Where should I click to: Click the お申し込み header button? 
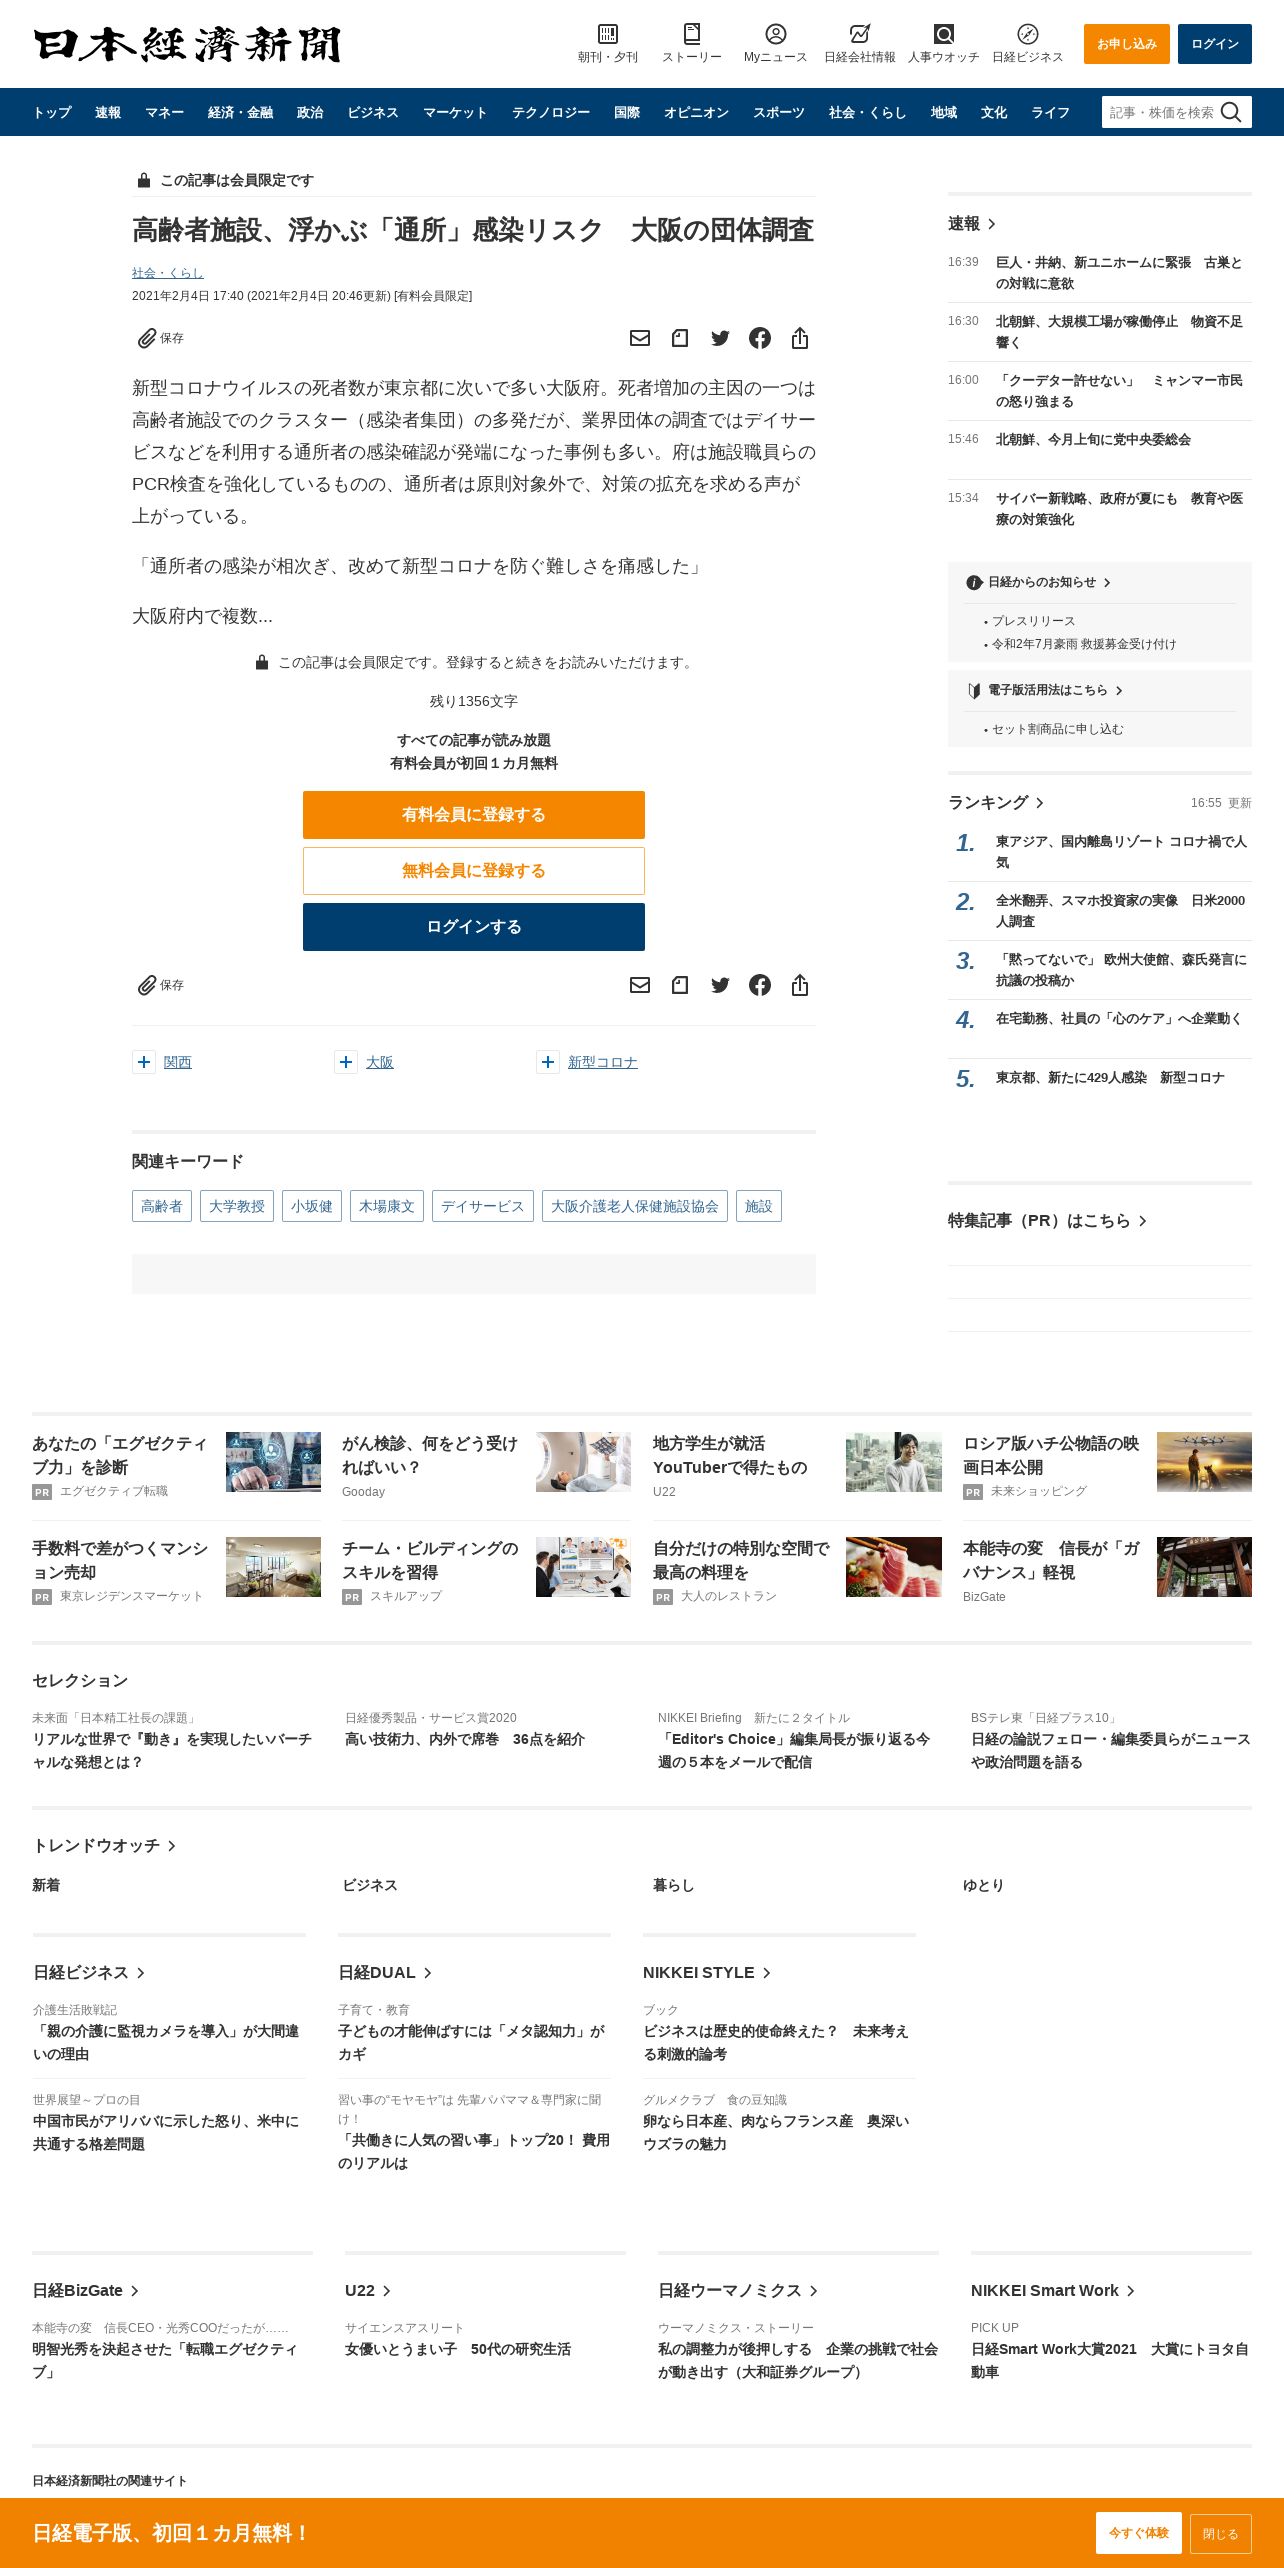(x=1127, y=44)
